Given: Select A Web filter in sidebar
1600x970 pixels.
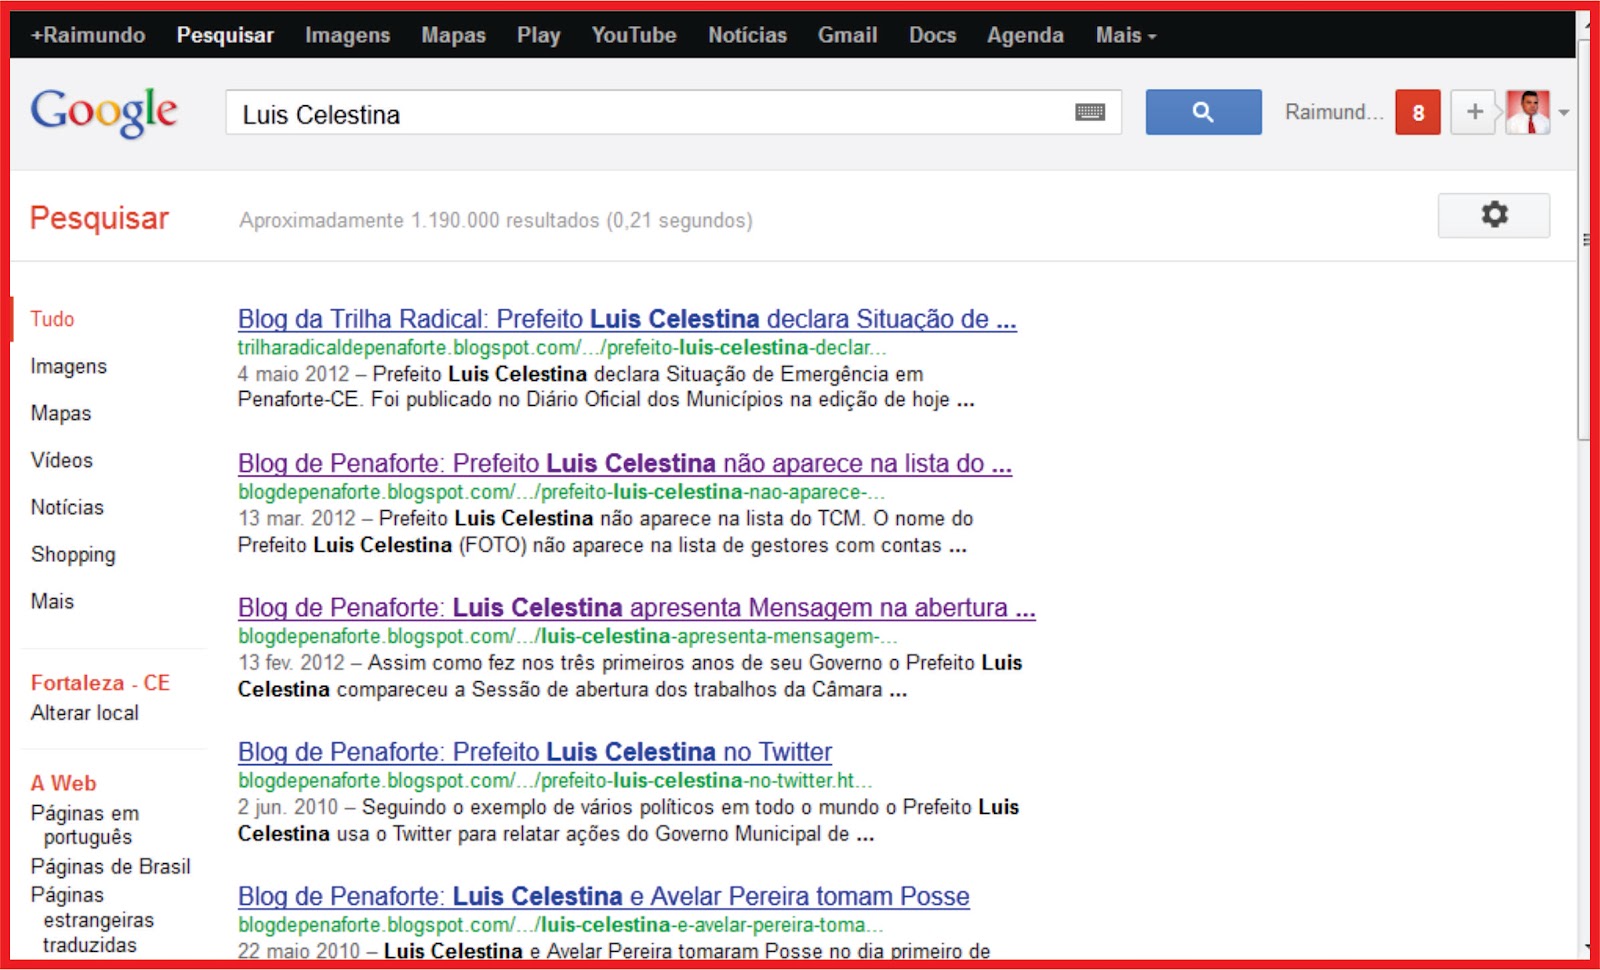Looking at the screenshot, I should [63, 783].
